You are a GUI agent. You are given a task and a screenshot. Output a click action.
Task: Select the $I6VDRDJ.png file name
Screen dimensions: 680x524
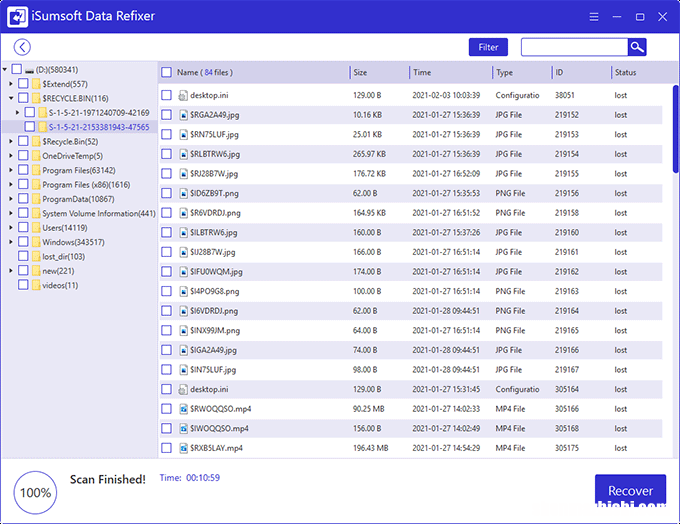[214, 311]
